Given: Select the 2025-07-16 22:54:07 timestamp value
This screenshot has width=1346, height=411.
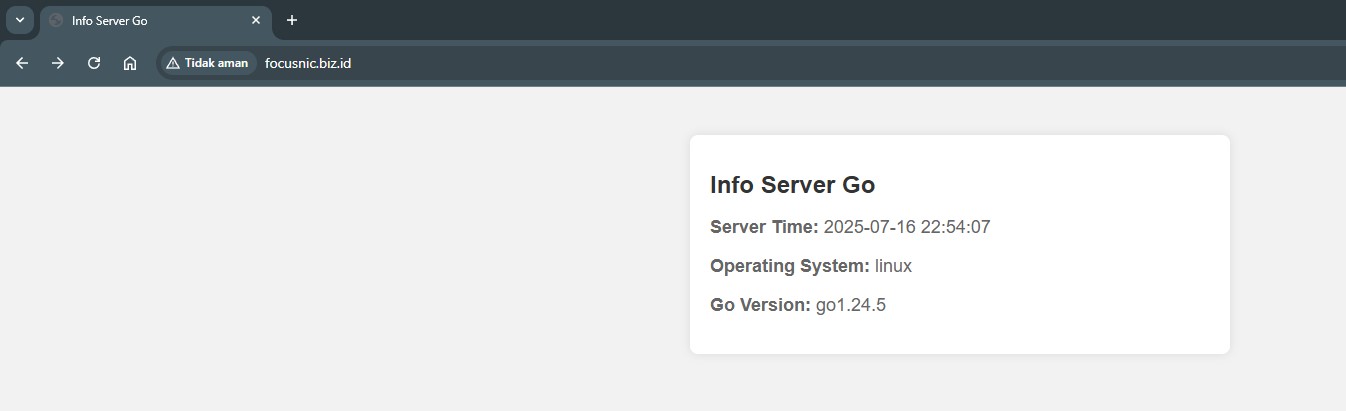Looking at the screenshot, I should click(906, 227).
